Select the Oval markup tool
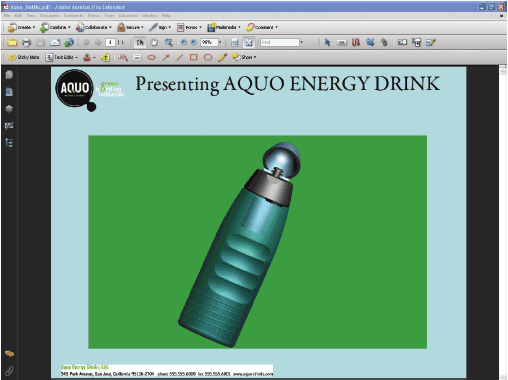508x380 pixels. point(208,57)
